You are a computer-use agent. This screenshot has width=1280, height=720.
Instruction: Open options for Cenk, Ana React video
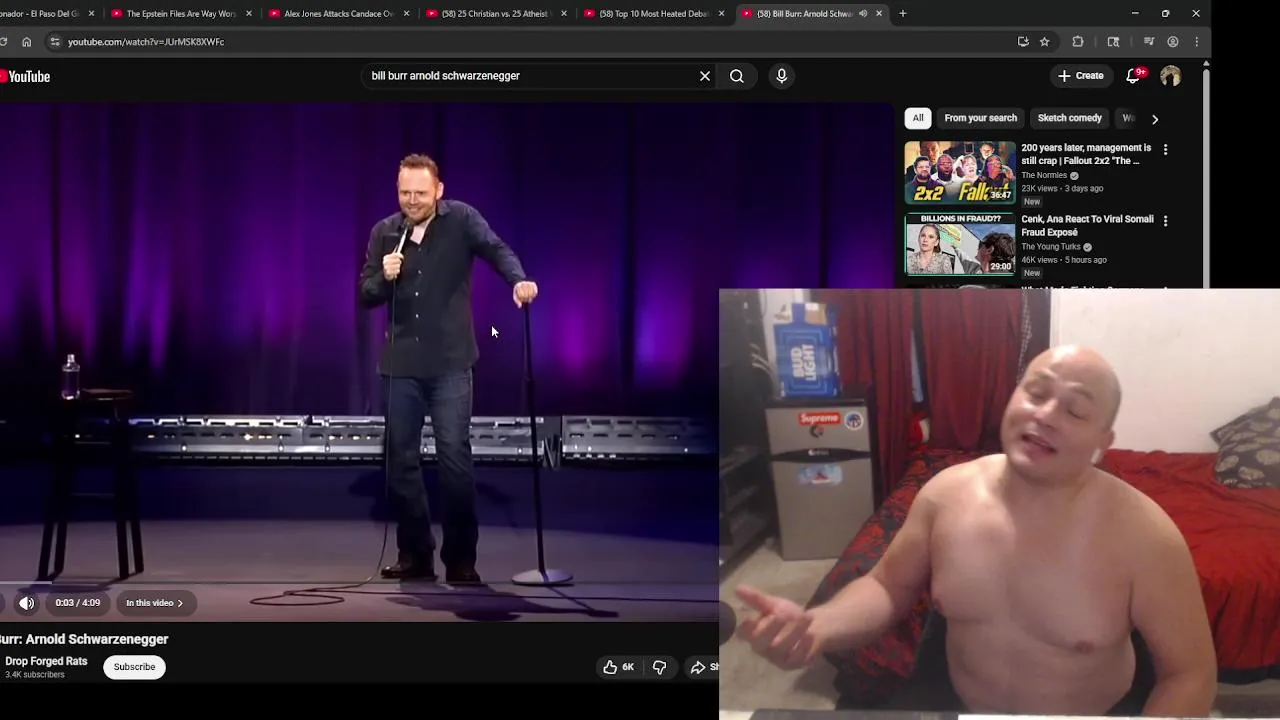pyautogui.click(x=1165, y=220)
